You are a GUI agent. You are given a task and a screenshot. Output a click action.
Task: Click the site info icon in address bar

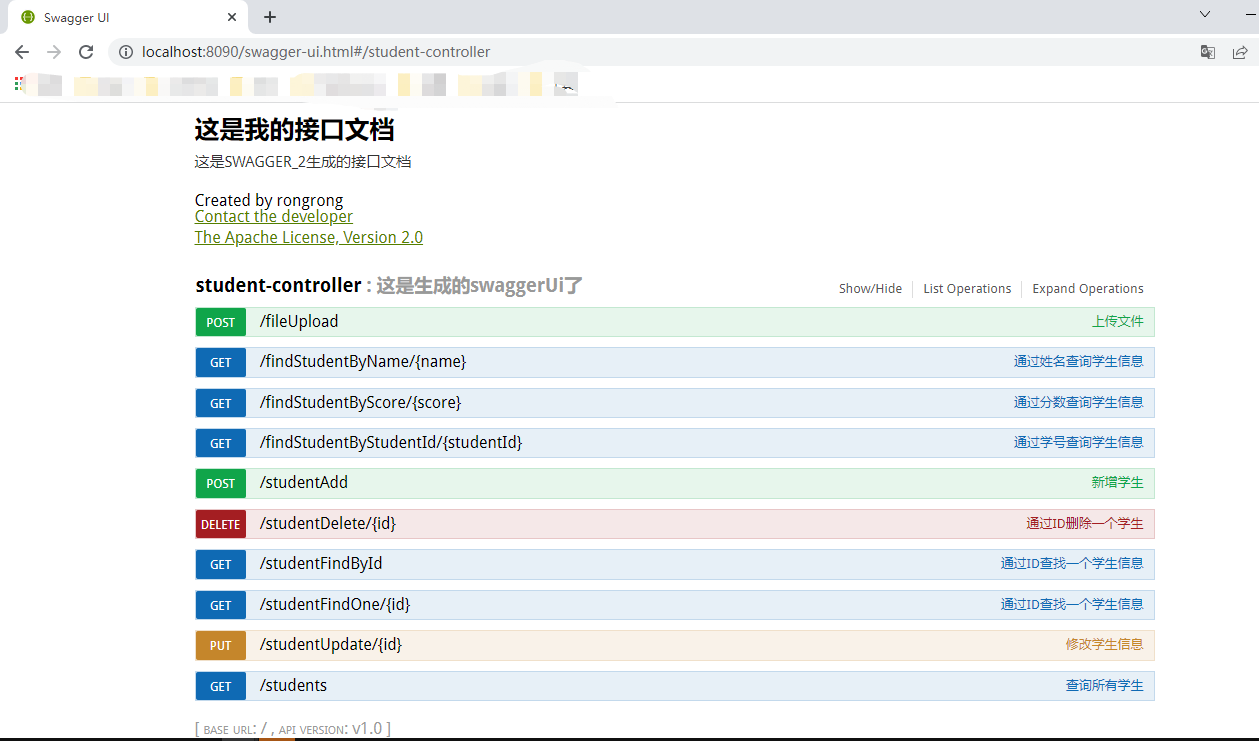click(126, 52)
